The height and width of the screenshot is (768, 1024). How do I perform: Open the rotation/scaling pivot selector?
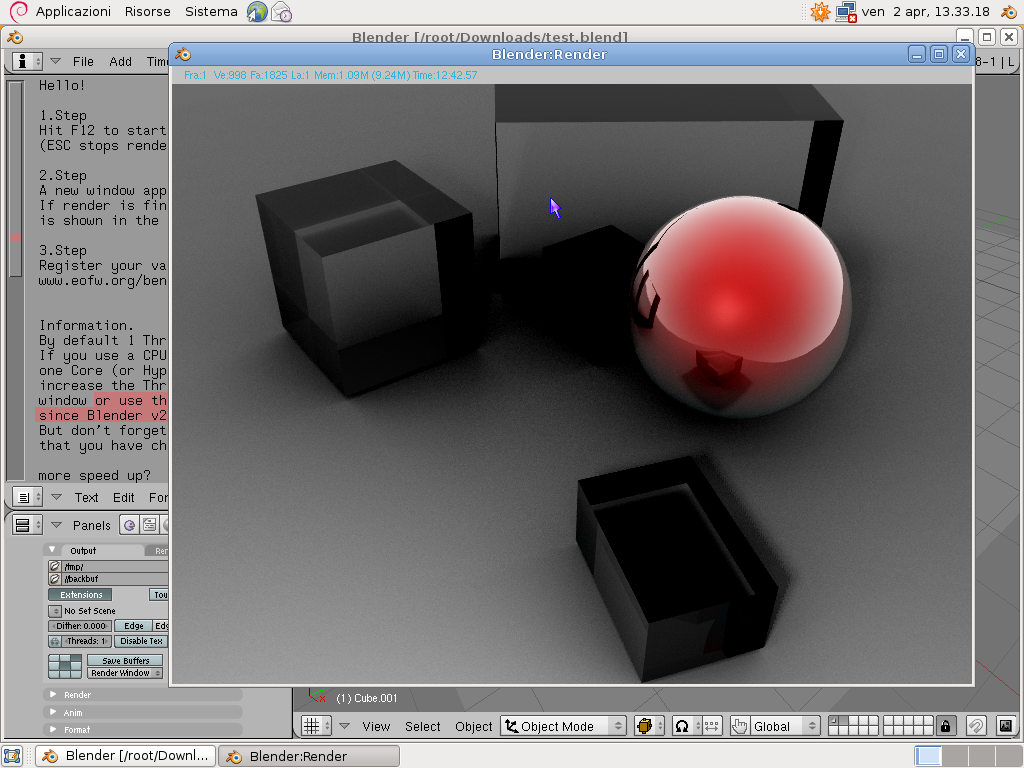[x=686, y=726]
